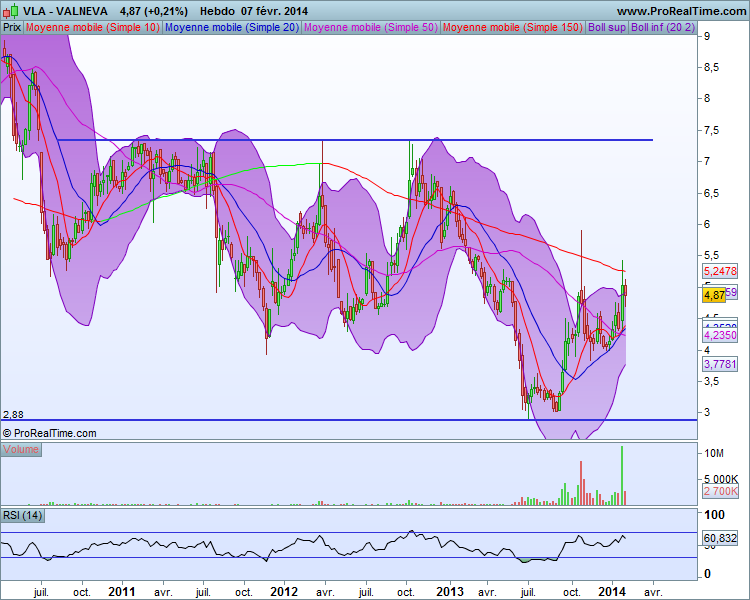The image size is (750, 600).
Task: Click the Volume panel label
Action: [21, 449]
